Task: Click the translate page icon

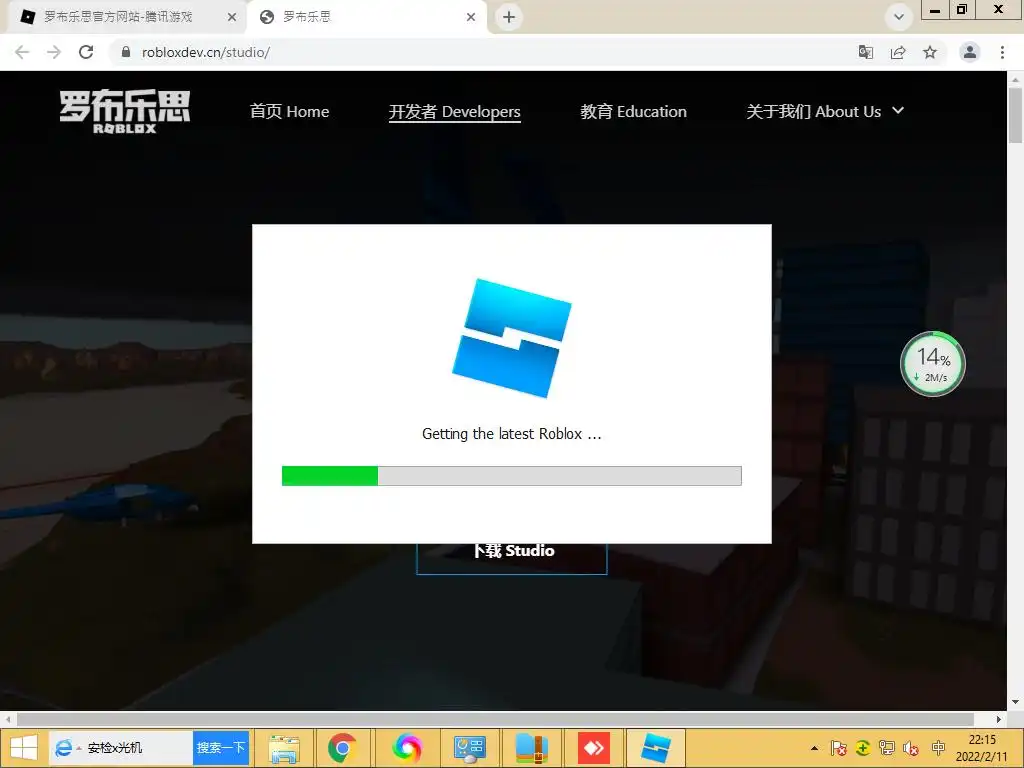Action: [866, 52]
